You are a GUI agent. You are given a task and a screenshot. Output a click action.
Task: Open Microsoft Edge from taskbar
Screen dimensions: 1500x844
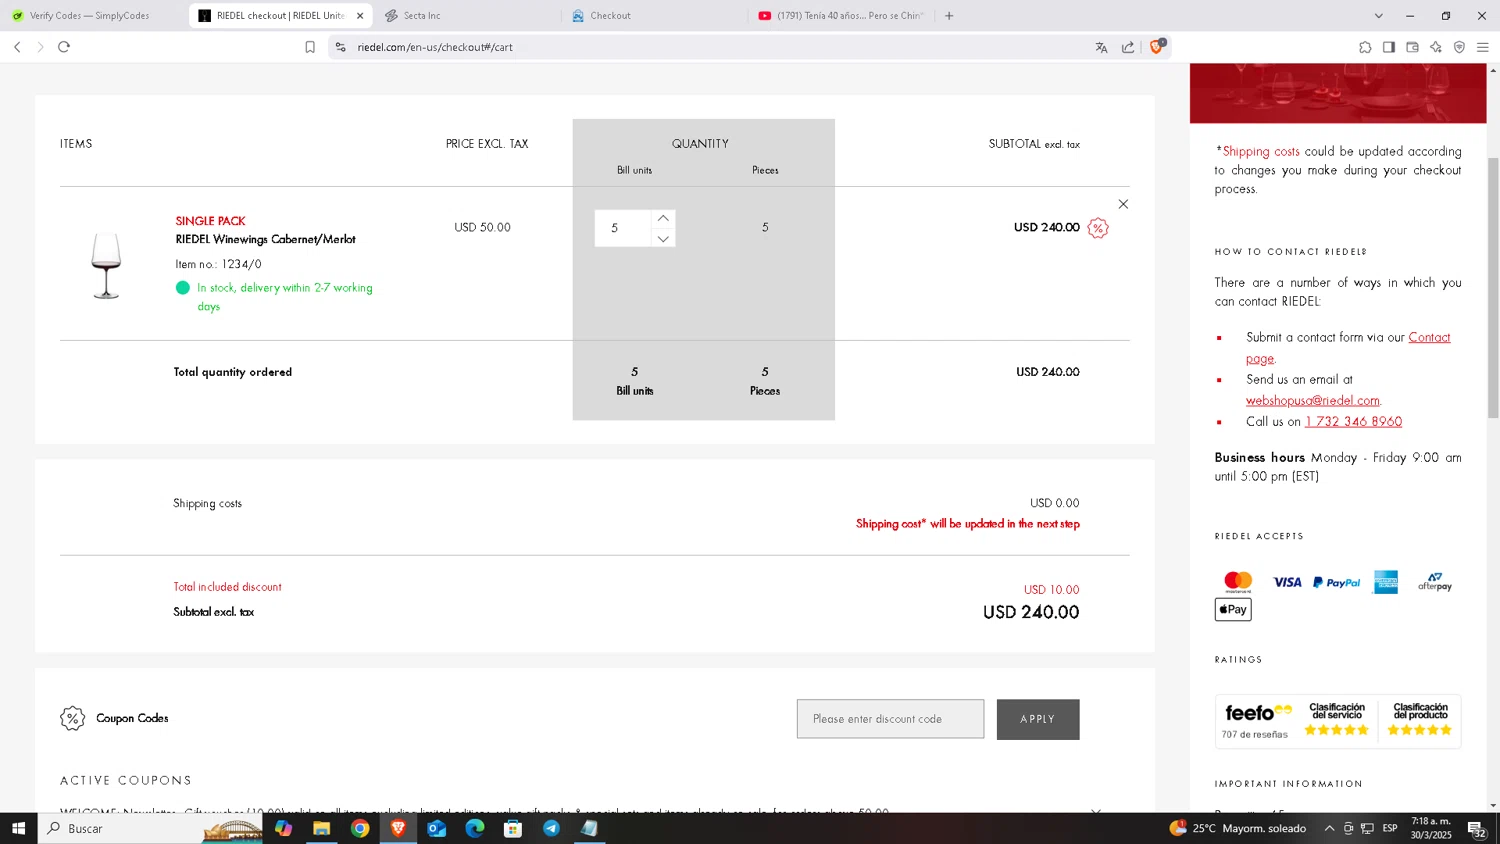point(475,828)
